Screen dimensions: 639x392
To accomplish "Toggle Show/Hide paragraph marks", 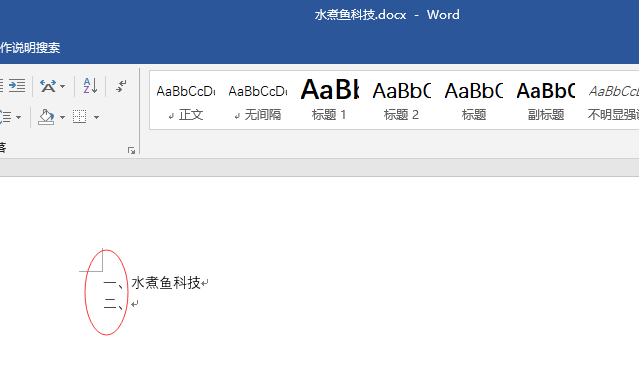I will coord(121,86).
